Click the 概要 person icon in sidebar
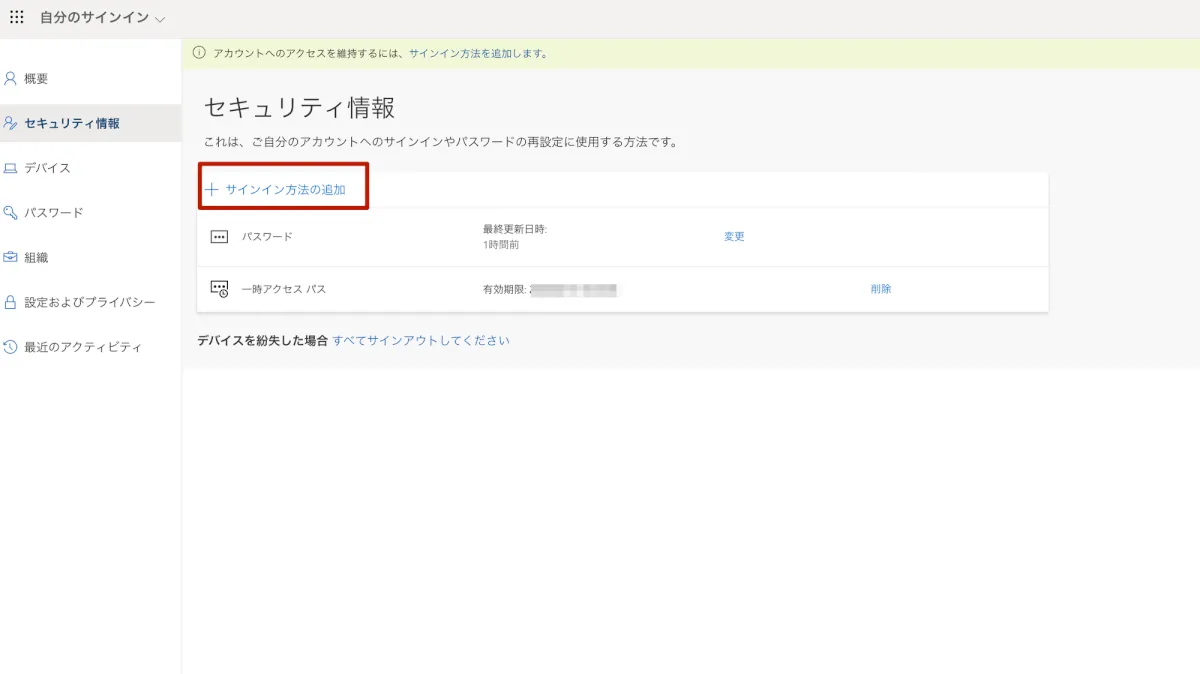 click(10, 79)
